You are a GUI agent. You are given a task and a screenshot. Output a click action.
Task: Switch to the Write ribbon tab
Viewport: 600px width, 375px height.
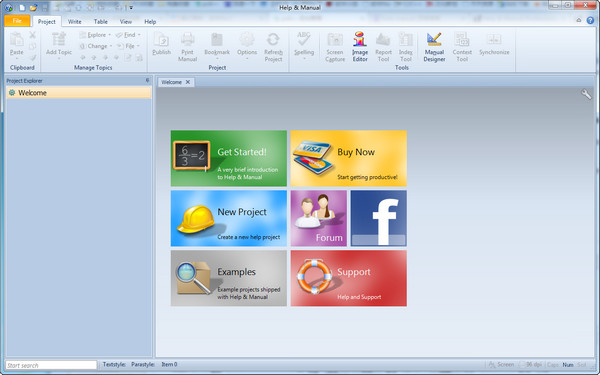[x=74, y=22]
